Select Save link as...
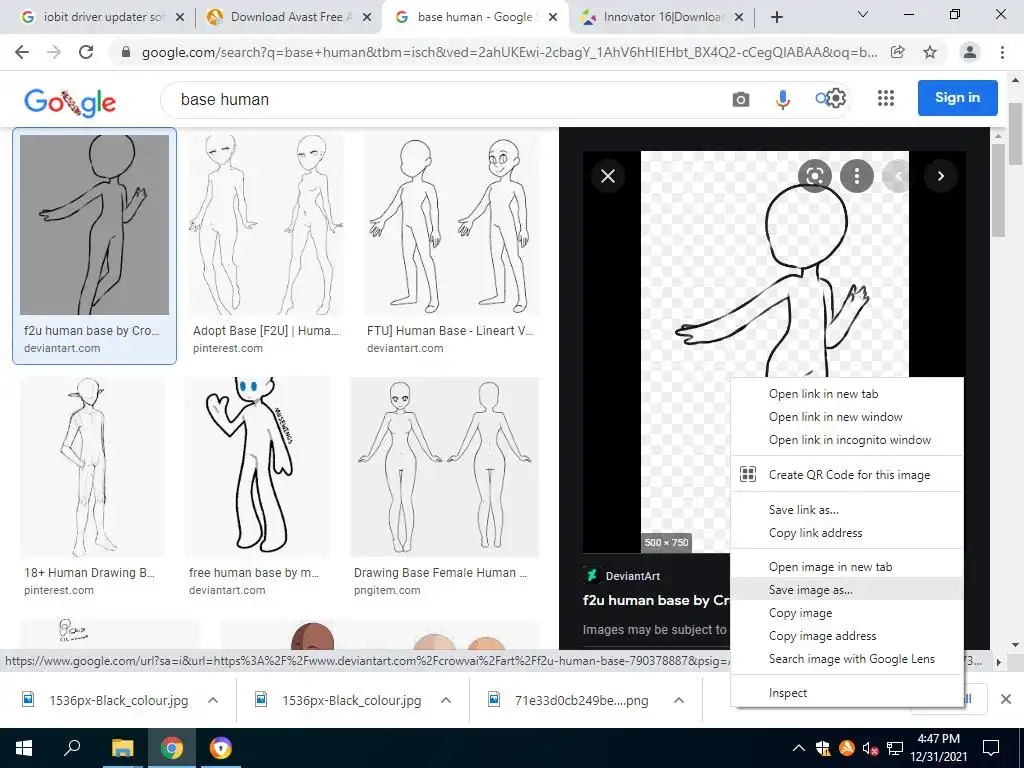Image resolution: width=1024 pixels, height=768 pixels. [847, 509]
